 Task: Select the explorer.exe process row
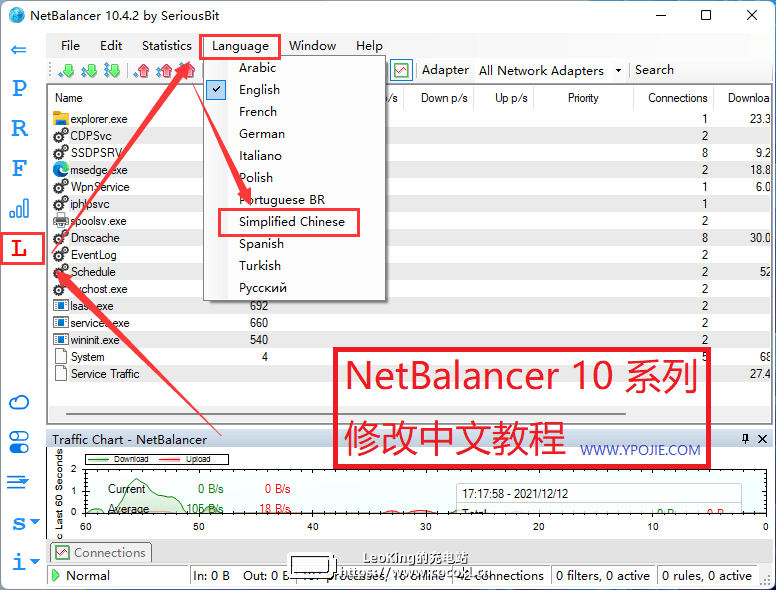410,119
